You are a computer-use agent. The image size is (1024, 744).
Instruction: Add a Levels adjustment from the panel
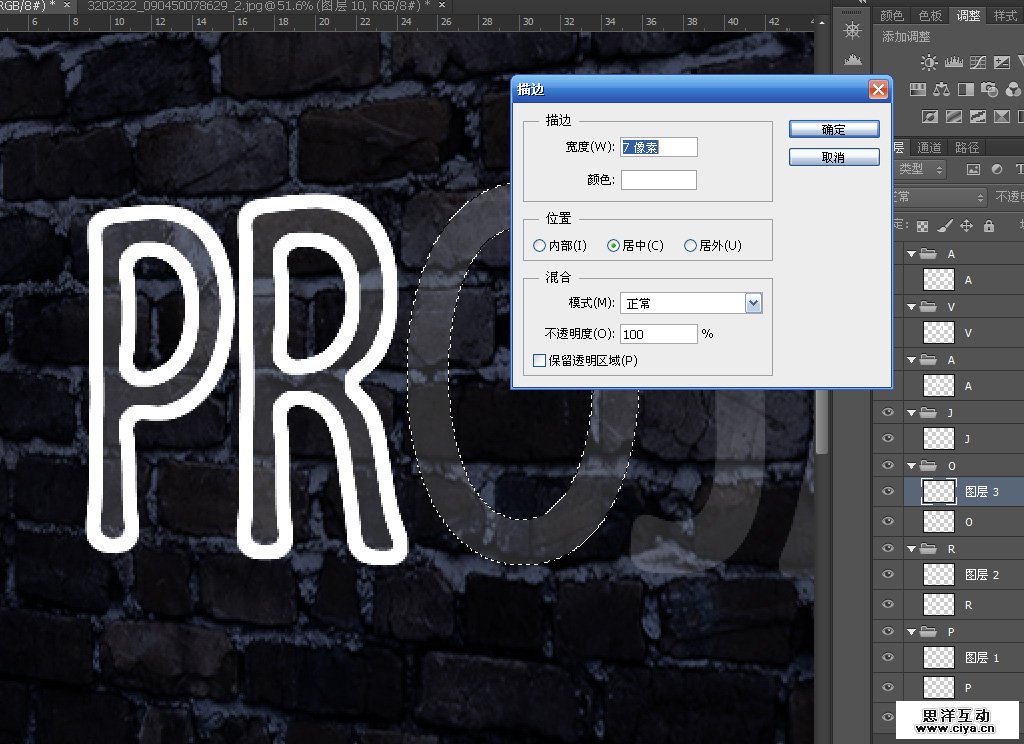point(951,63)
